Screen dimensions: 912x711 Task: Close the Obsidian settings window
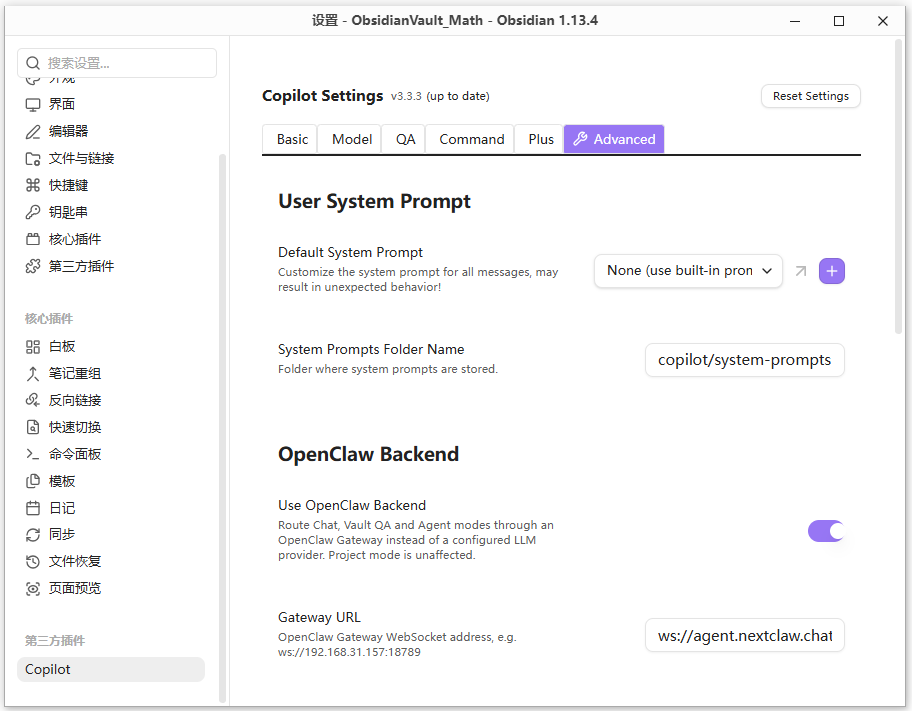coord(882,21)
